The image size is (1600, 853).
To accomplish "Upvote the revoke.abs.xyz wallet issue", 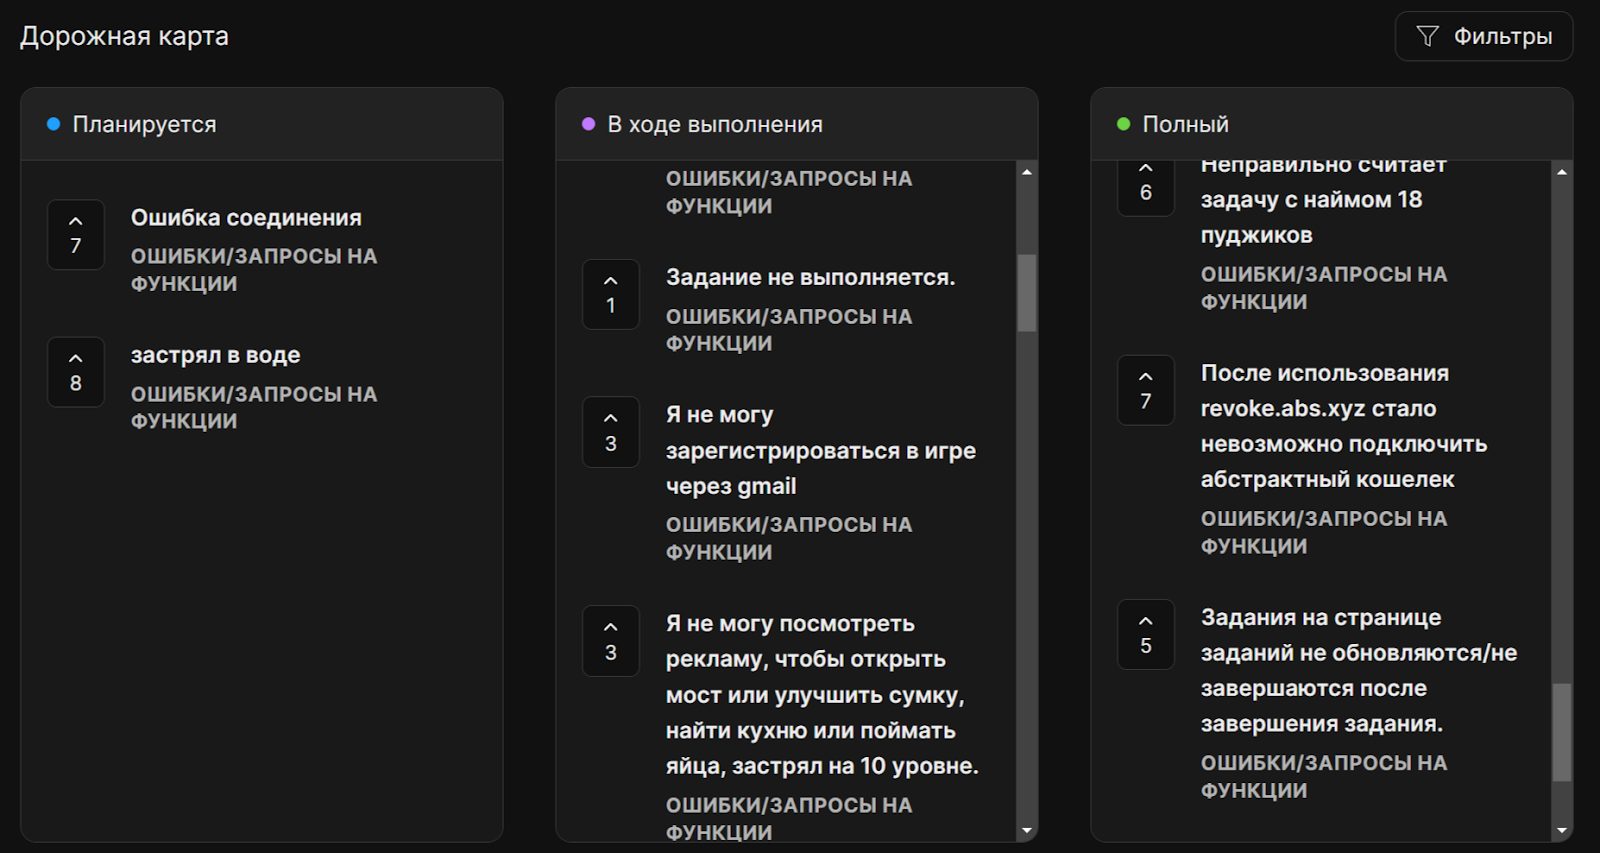I will pyautogui.click(x=1146, y=390).
